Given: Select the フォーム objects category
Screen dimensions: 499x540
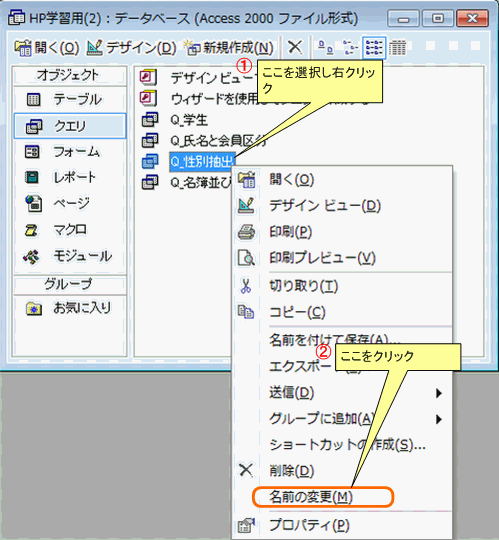Looking at the screenshot, I should (70, 152).
